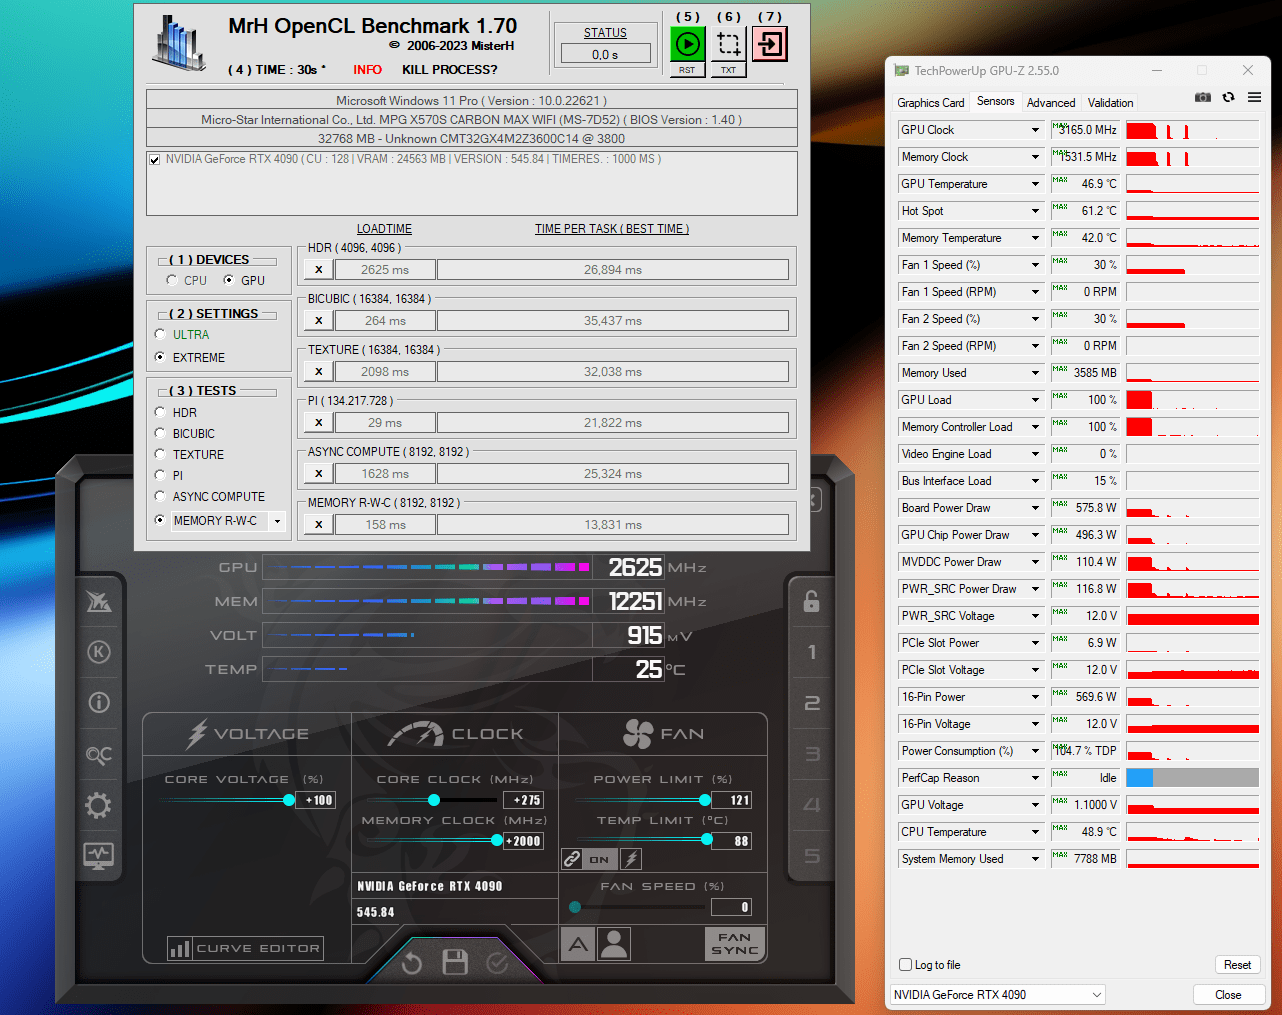Select the HDR test radio button
Screen dimensions: 1282x1015
tap(160, 412)
